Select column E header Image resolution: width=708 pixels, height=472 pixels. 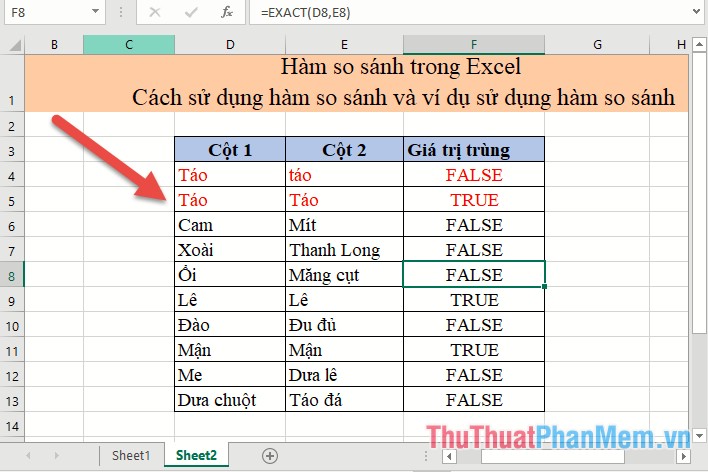tap(345, 45)
